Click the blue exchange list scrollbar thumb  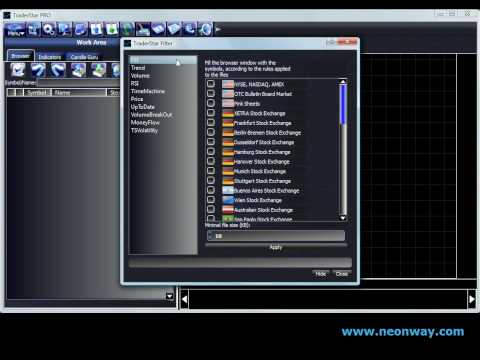pos(343,104)
